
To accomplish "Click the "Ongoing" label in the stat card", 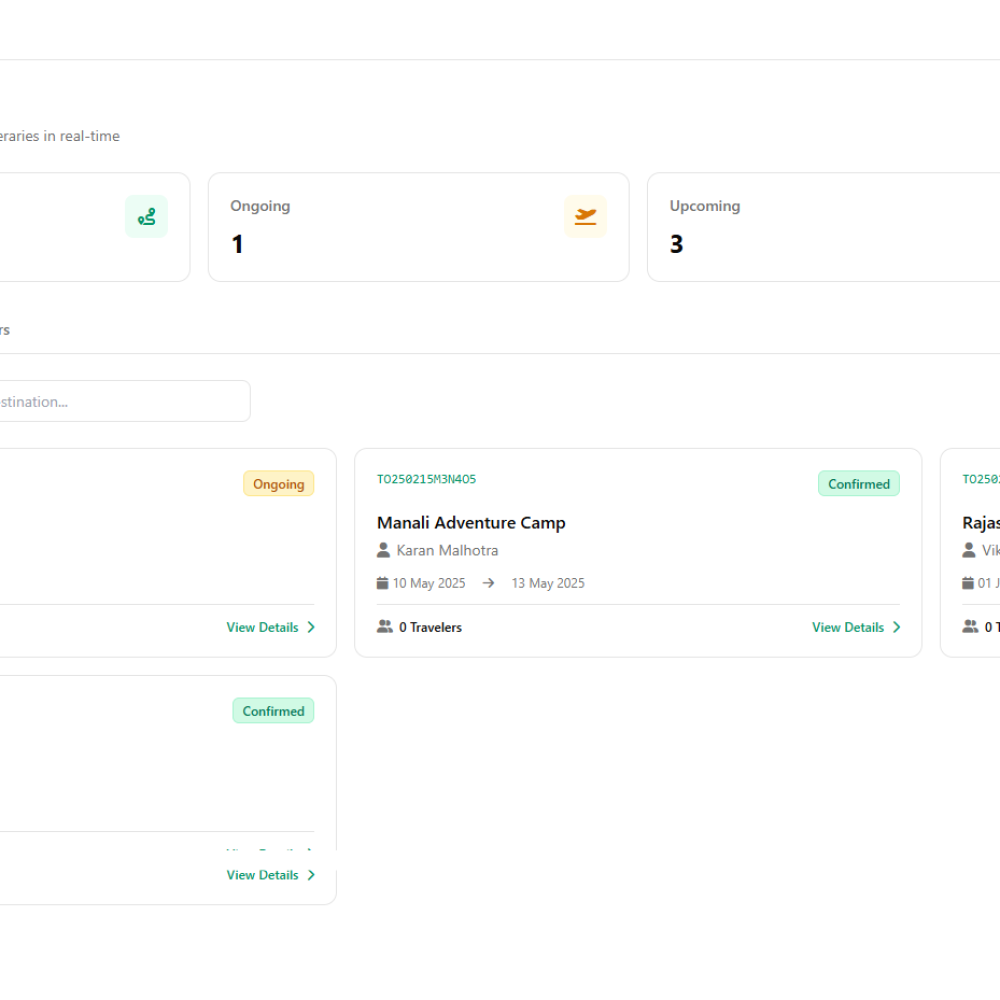I will (260, 206).
